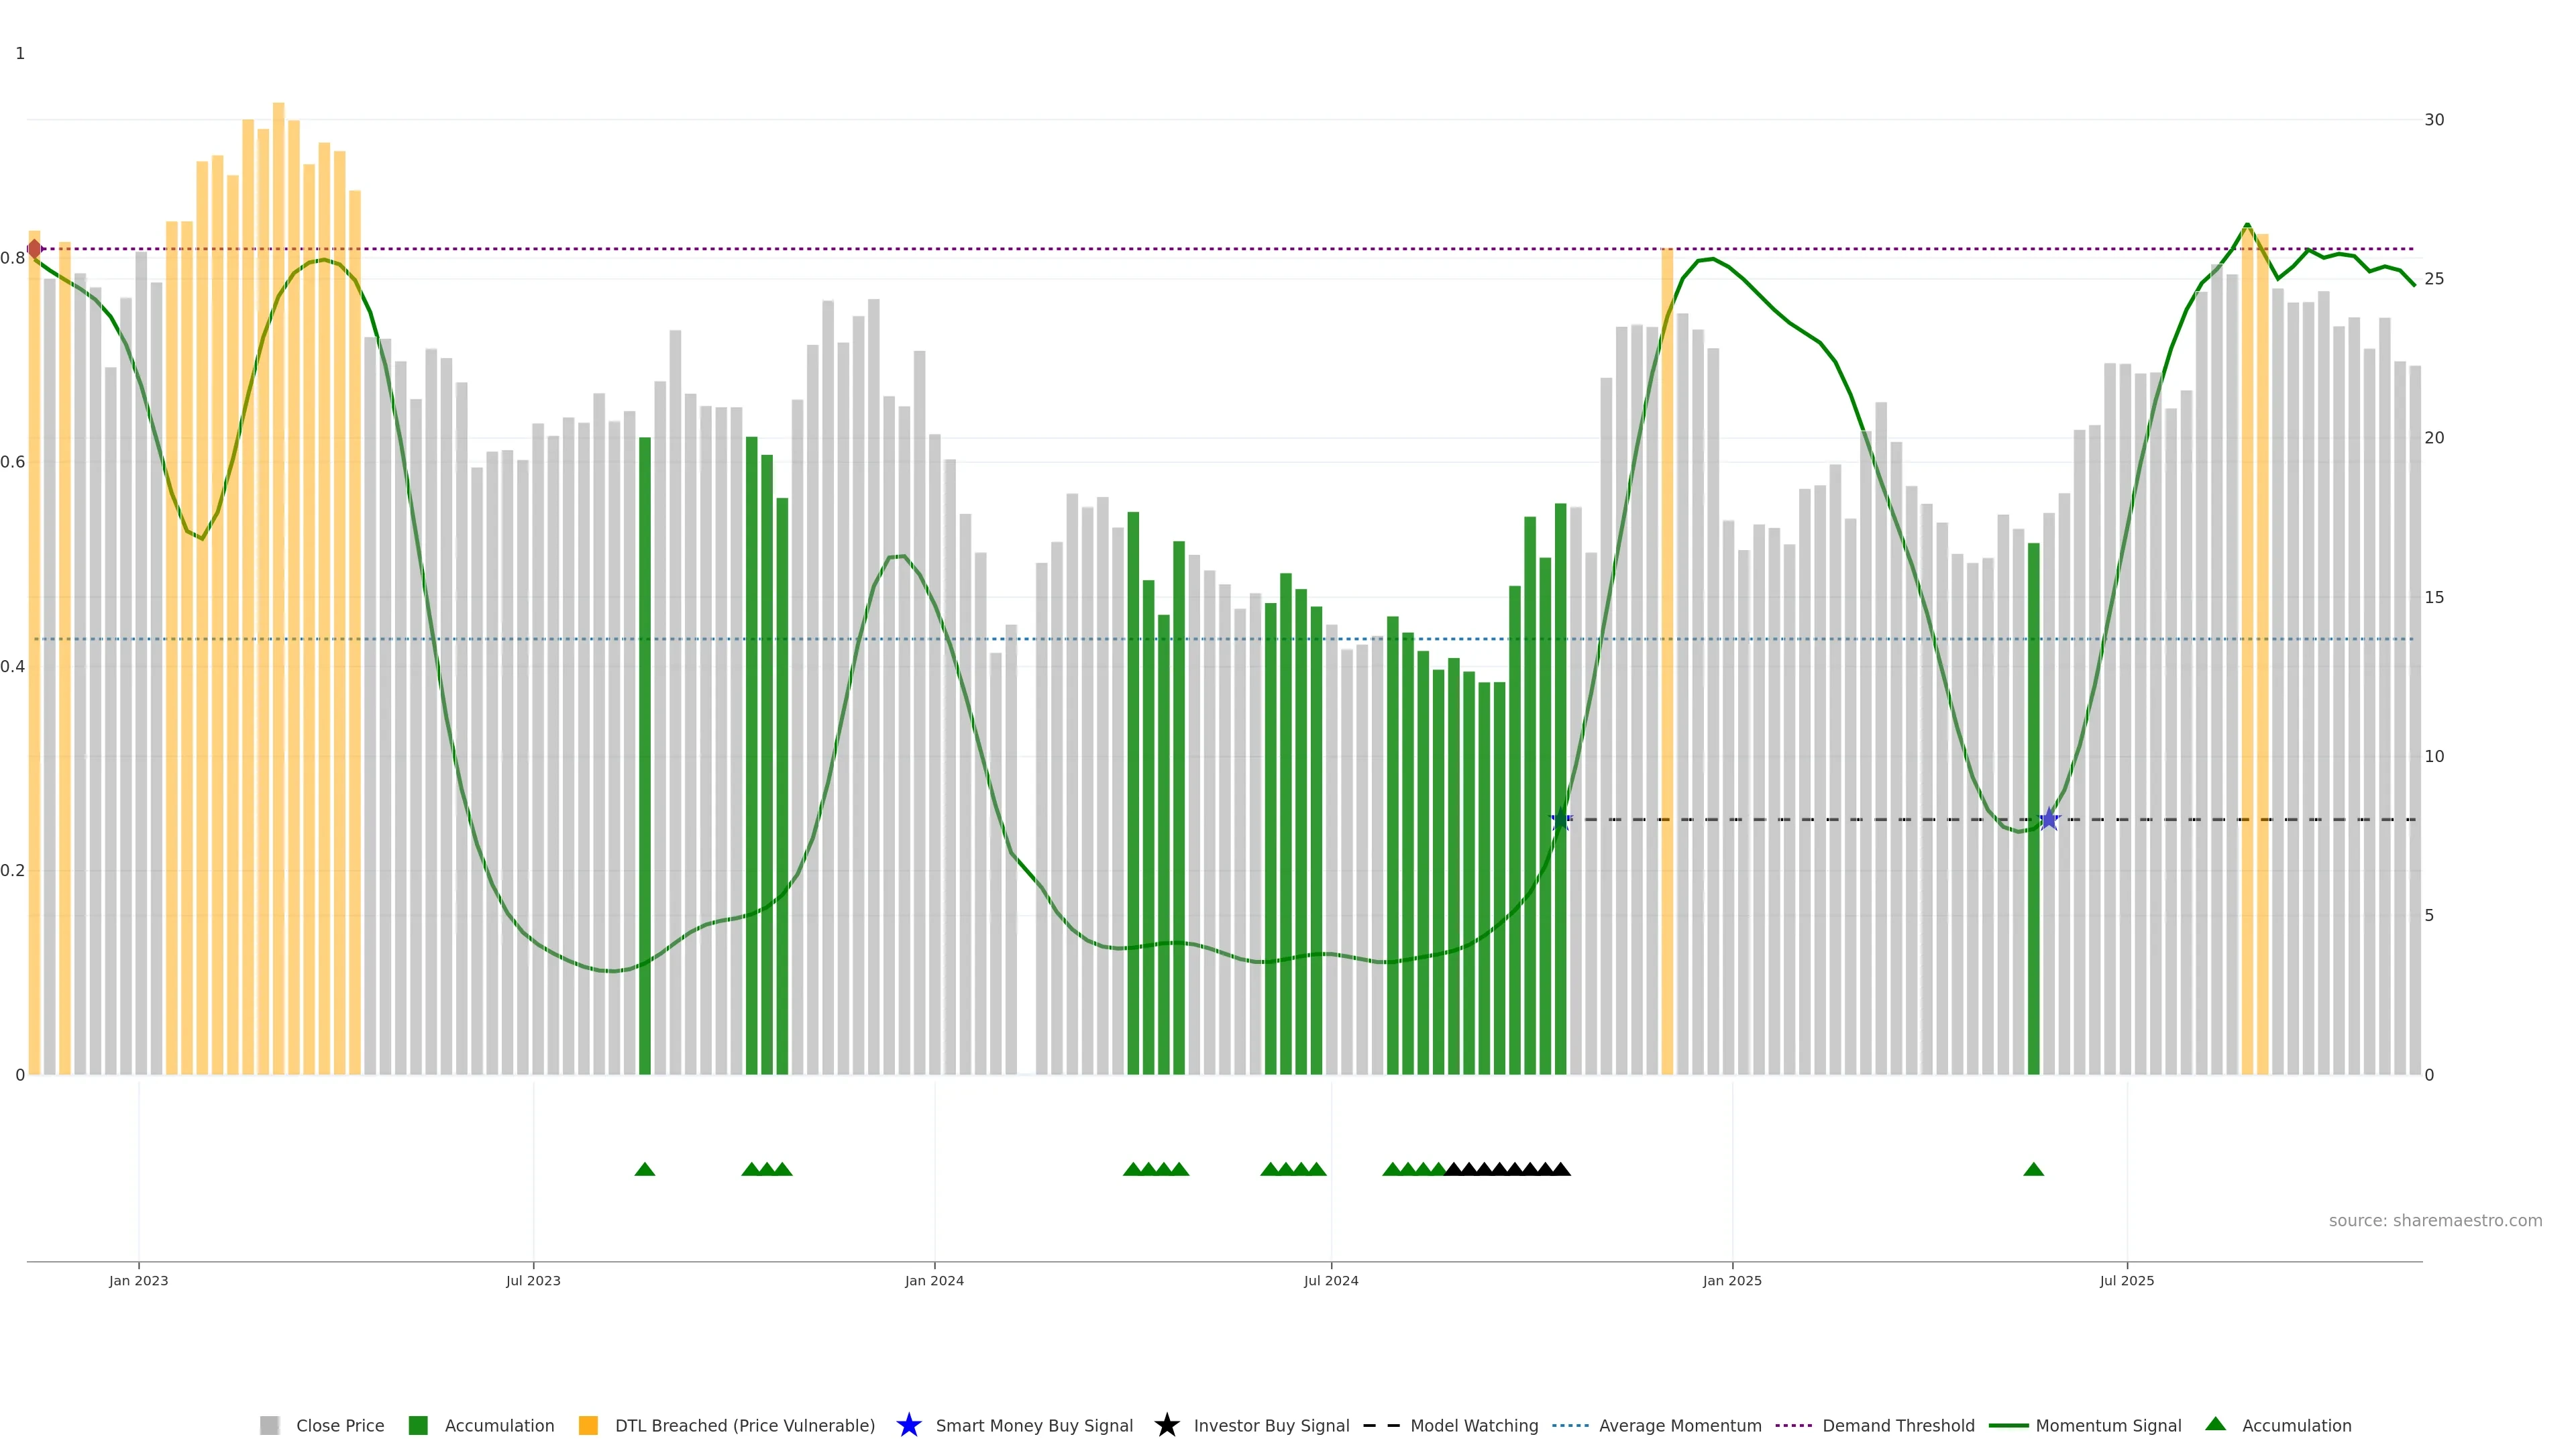
Task: Click the orange DTL Breached legend swatch
Action: tap(588, 1425)
